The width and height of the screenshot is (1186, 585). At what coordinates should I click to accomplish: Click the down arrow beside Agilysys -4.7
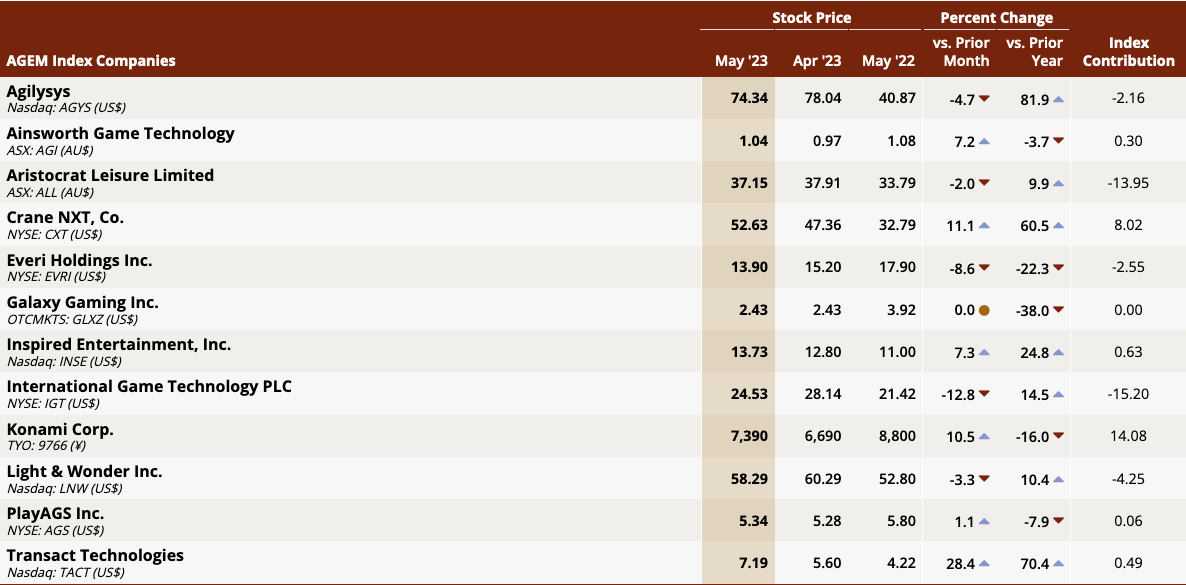(984, 98)
